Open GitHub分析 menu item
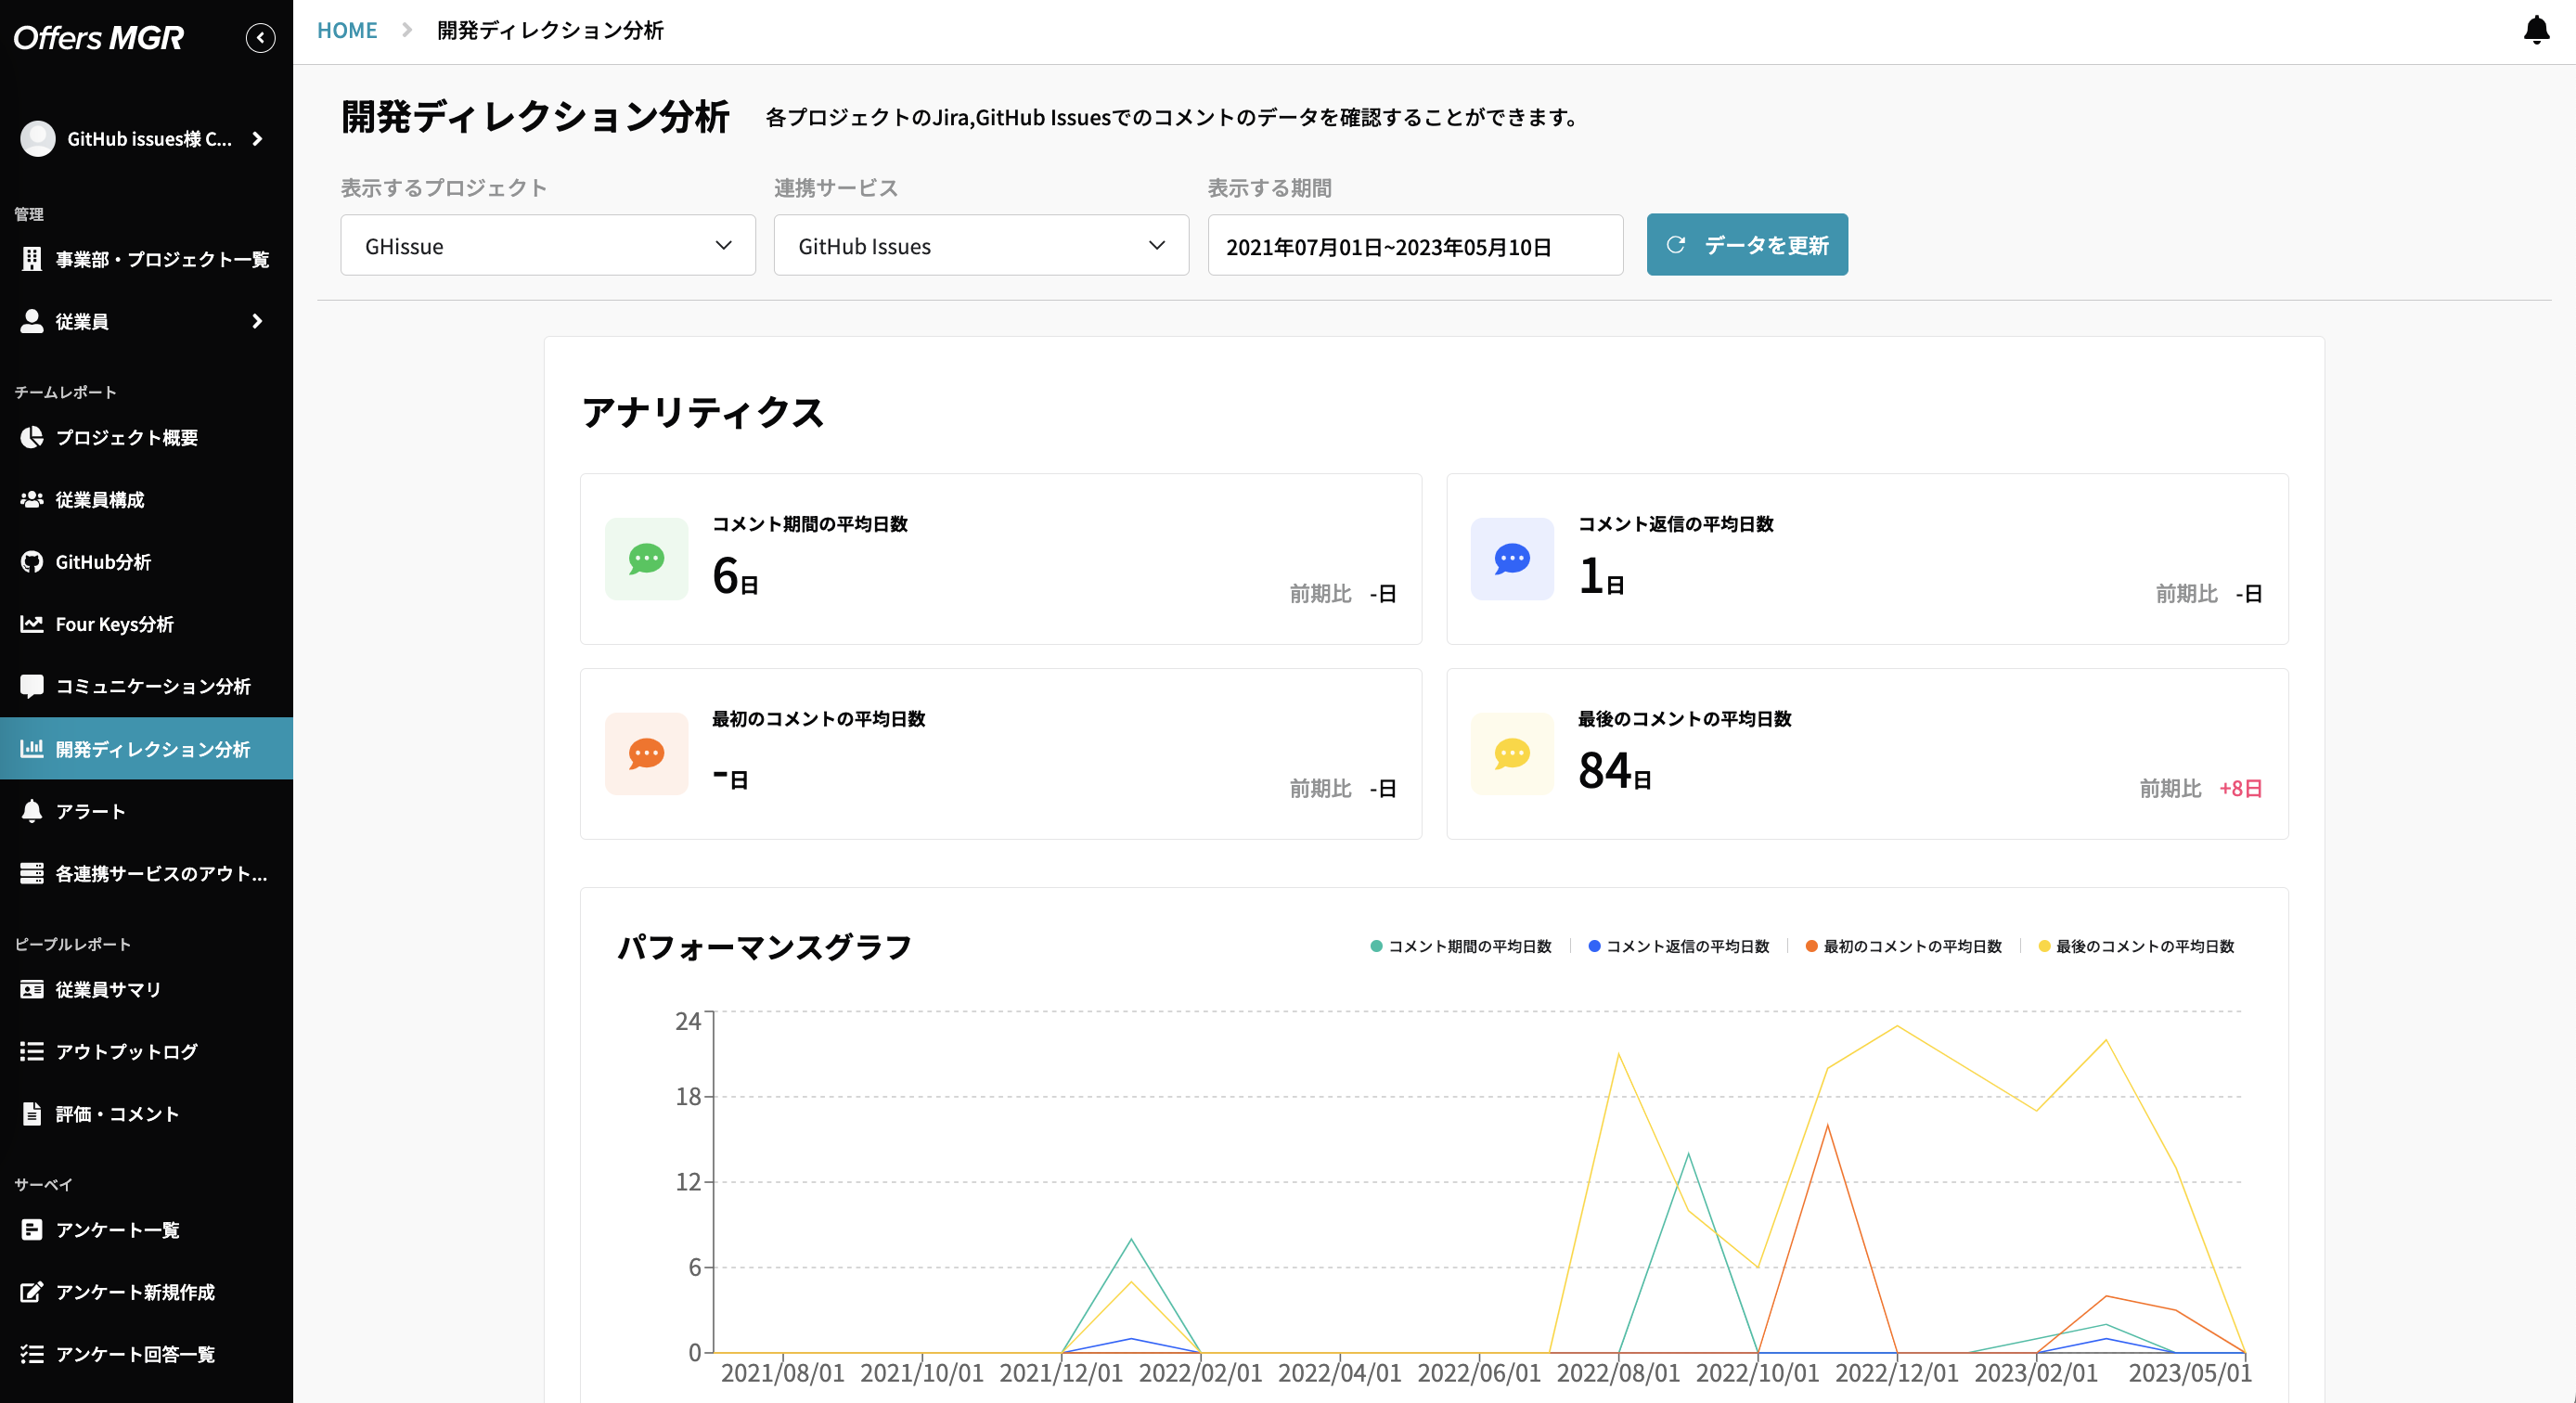2576x1403 pixels. [x=146, y=562]
